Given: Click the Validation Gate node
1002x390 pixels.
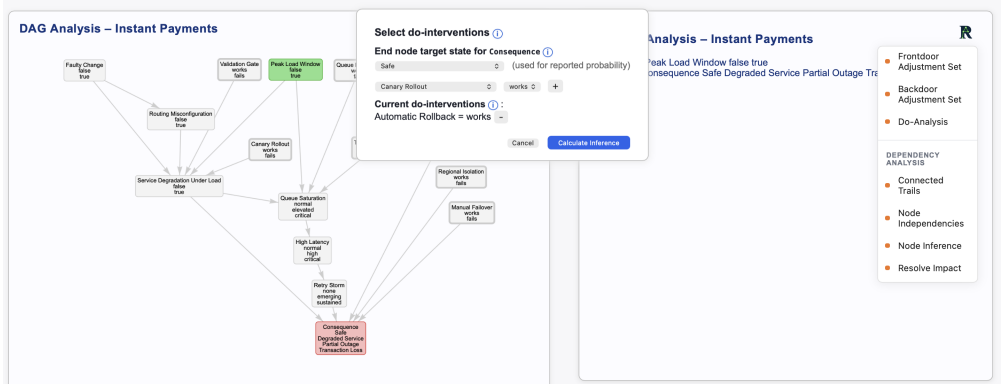Looking at the screenshot, I should click(240, 70).
